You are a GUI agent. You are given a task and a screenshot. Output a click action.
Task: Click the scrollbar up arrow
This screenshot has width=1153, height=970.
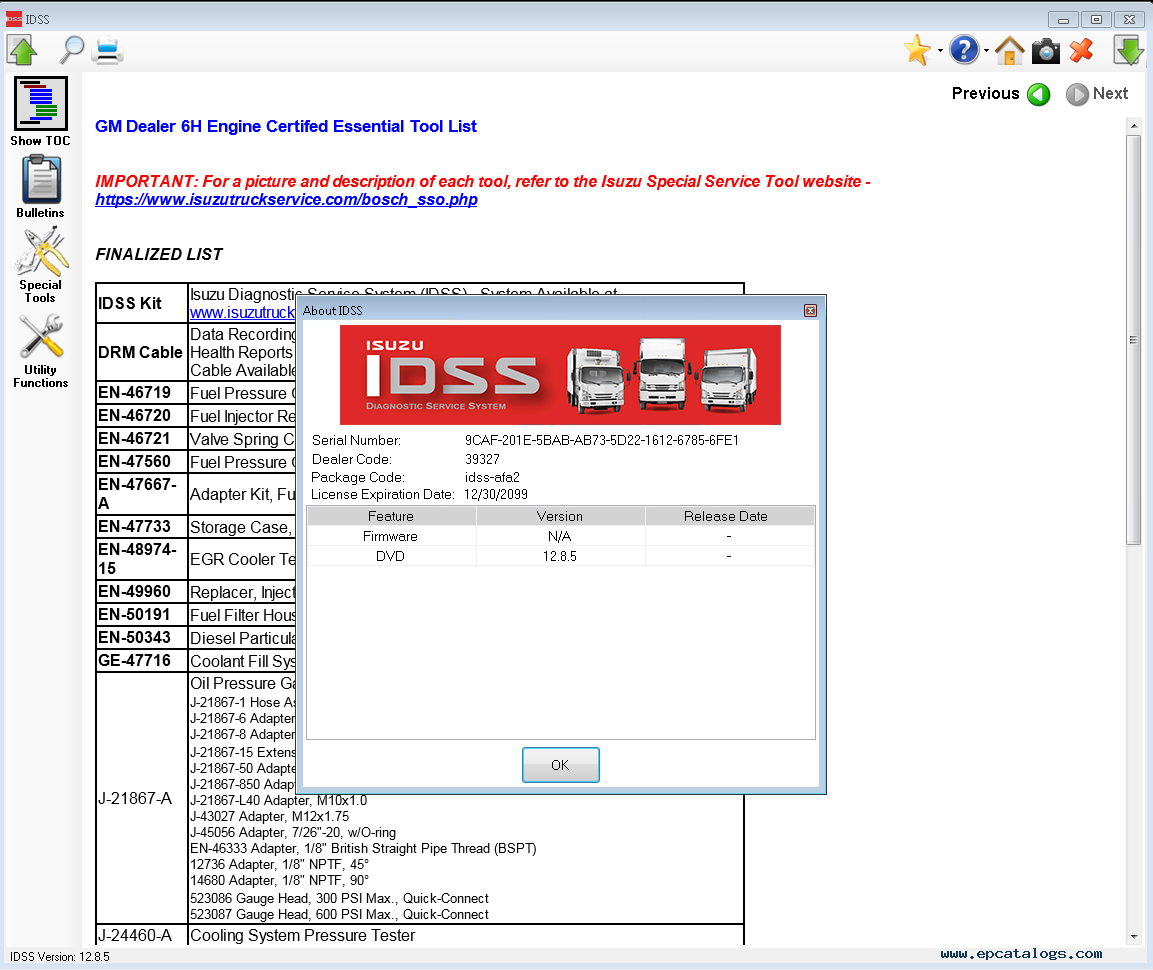point(1134,126)
